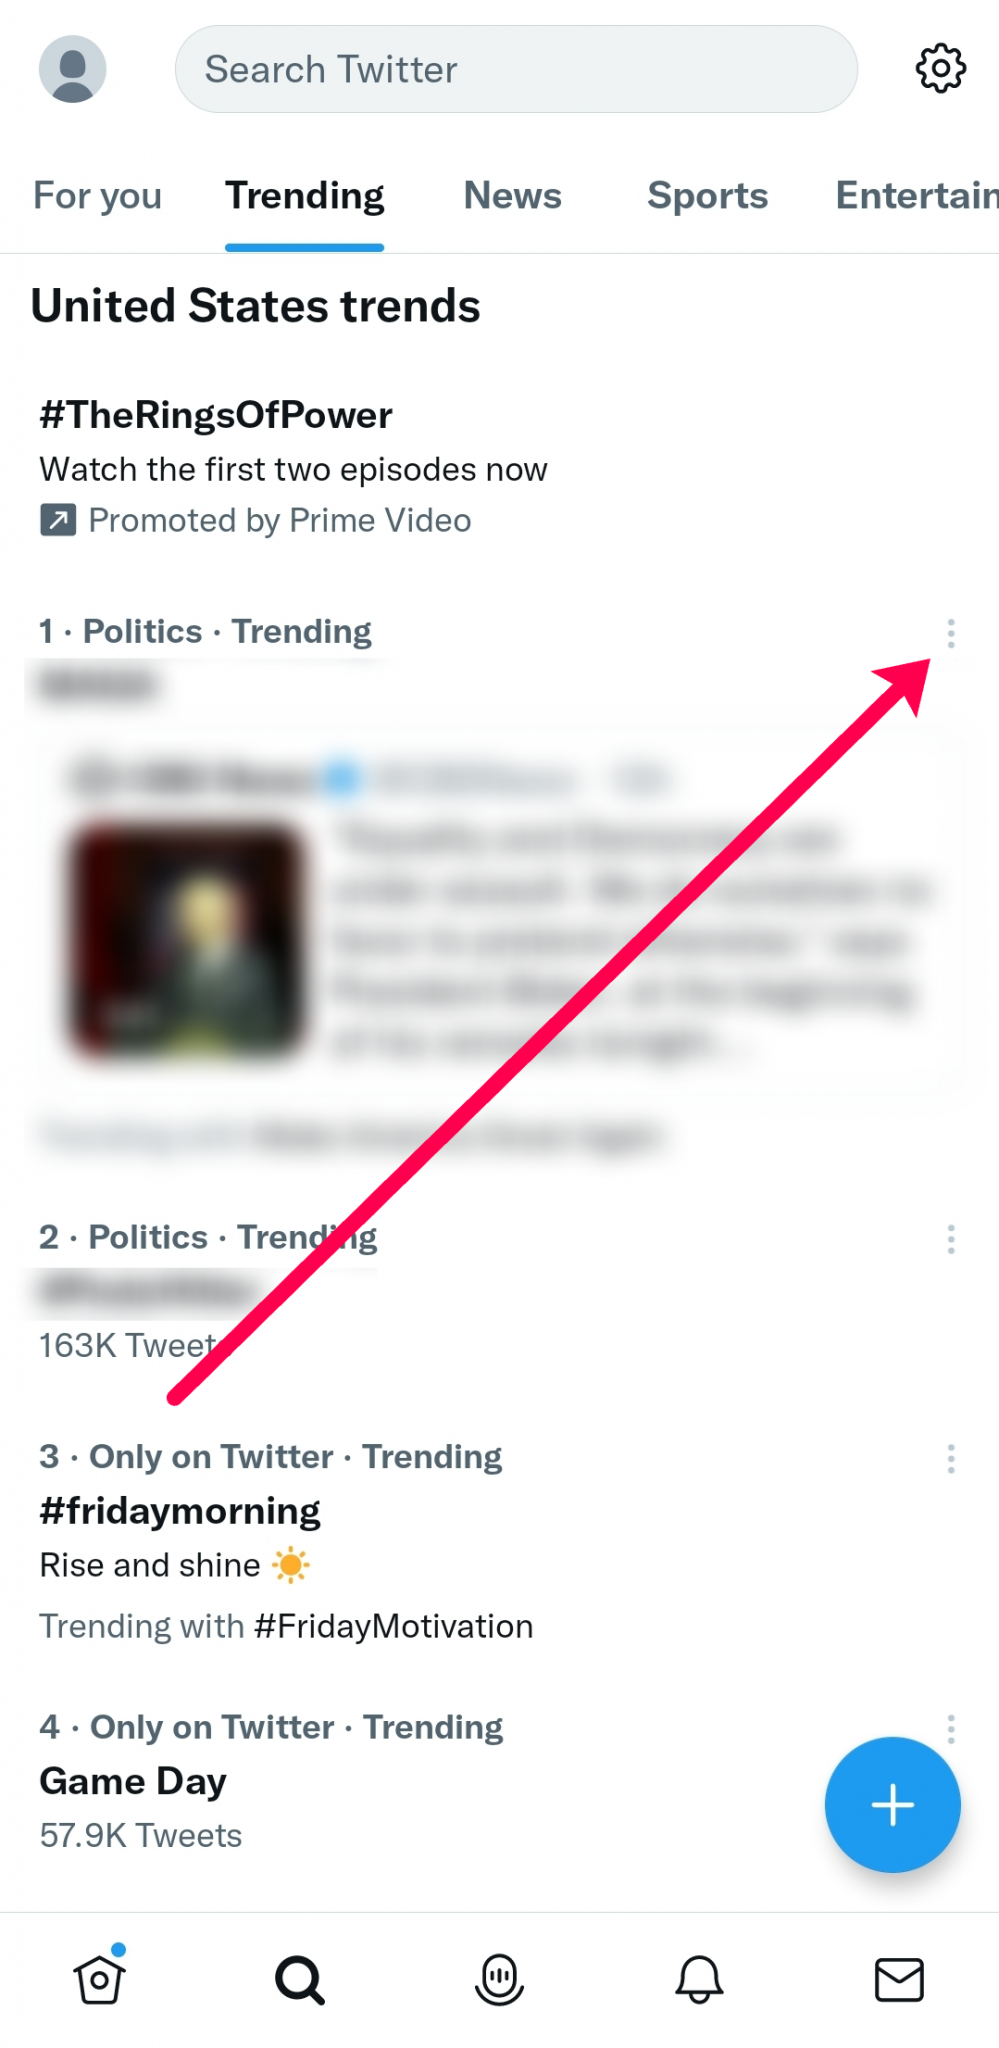Click the Promoted arrow icon
This screenshot has height=2048, width=999.
click(58, 520)
